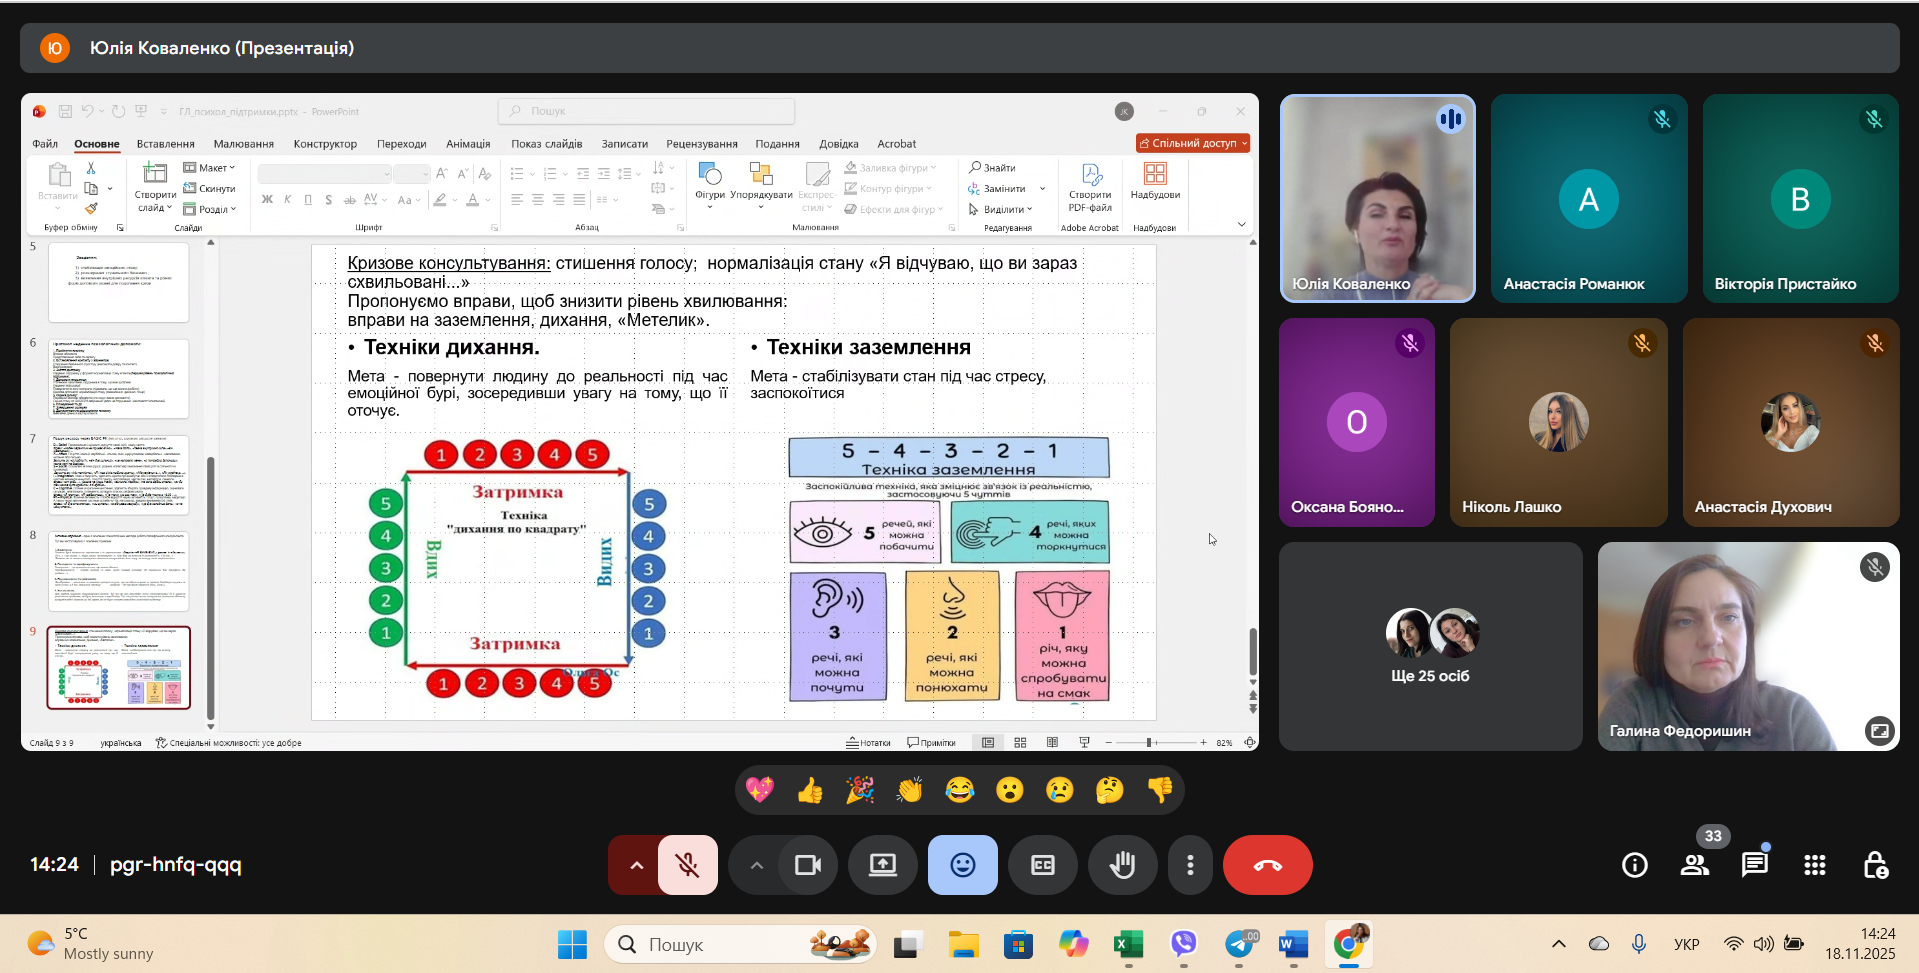Screen dimensions: 1919x973
Task: Open meeting details info icon
Action: pos(1635,865)
